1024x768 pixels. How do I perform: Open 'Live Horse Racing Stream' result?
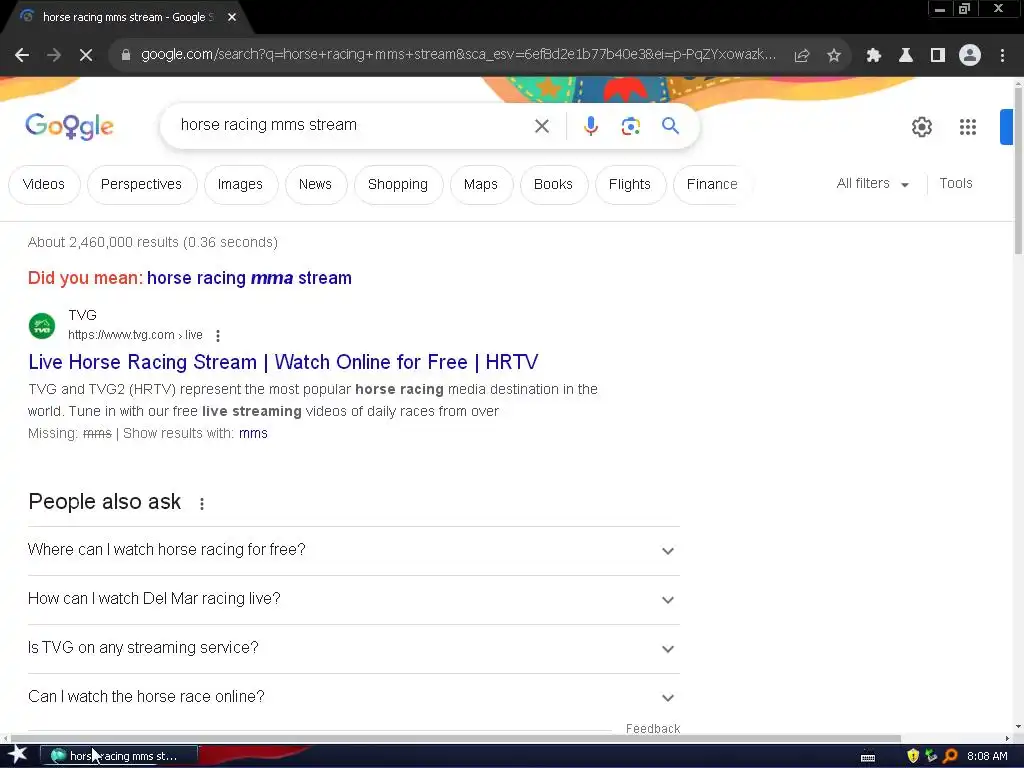pyautogui.click(x=283, y=362)
